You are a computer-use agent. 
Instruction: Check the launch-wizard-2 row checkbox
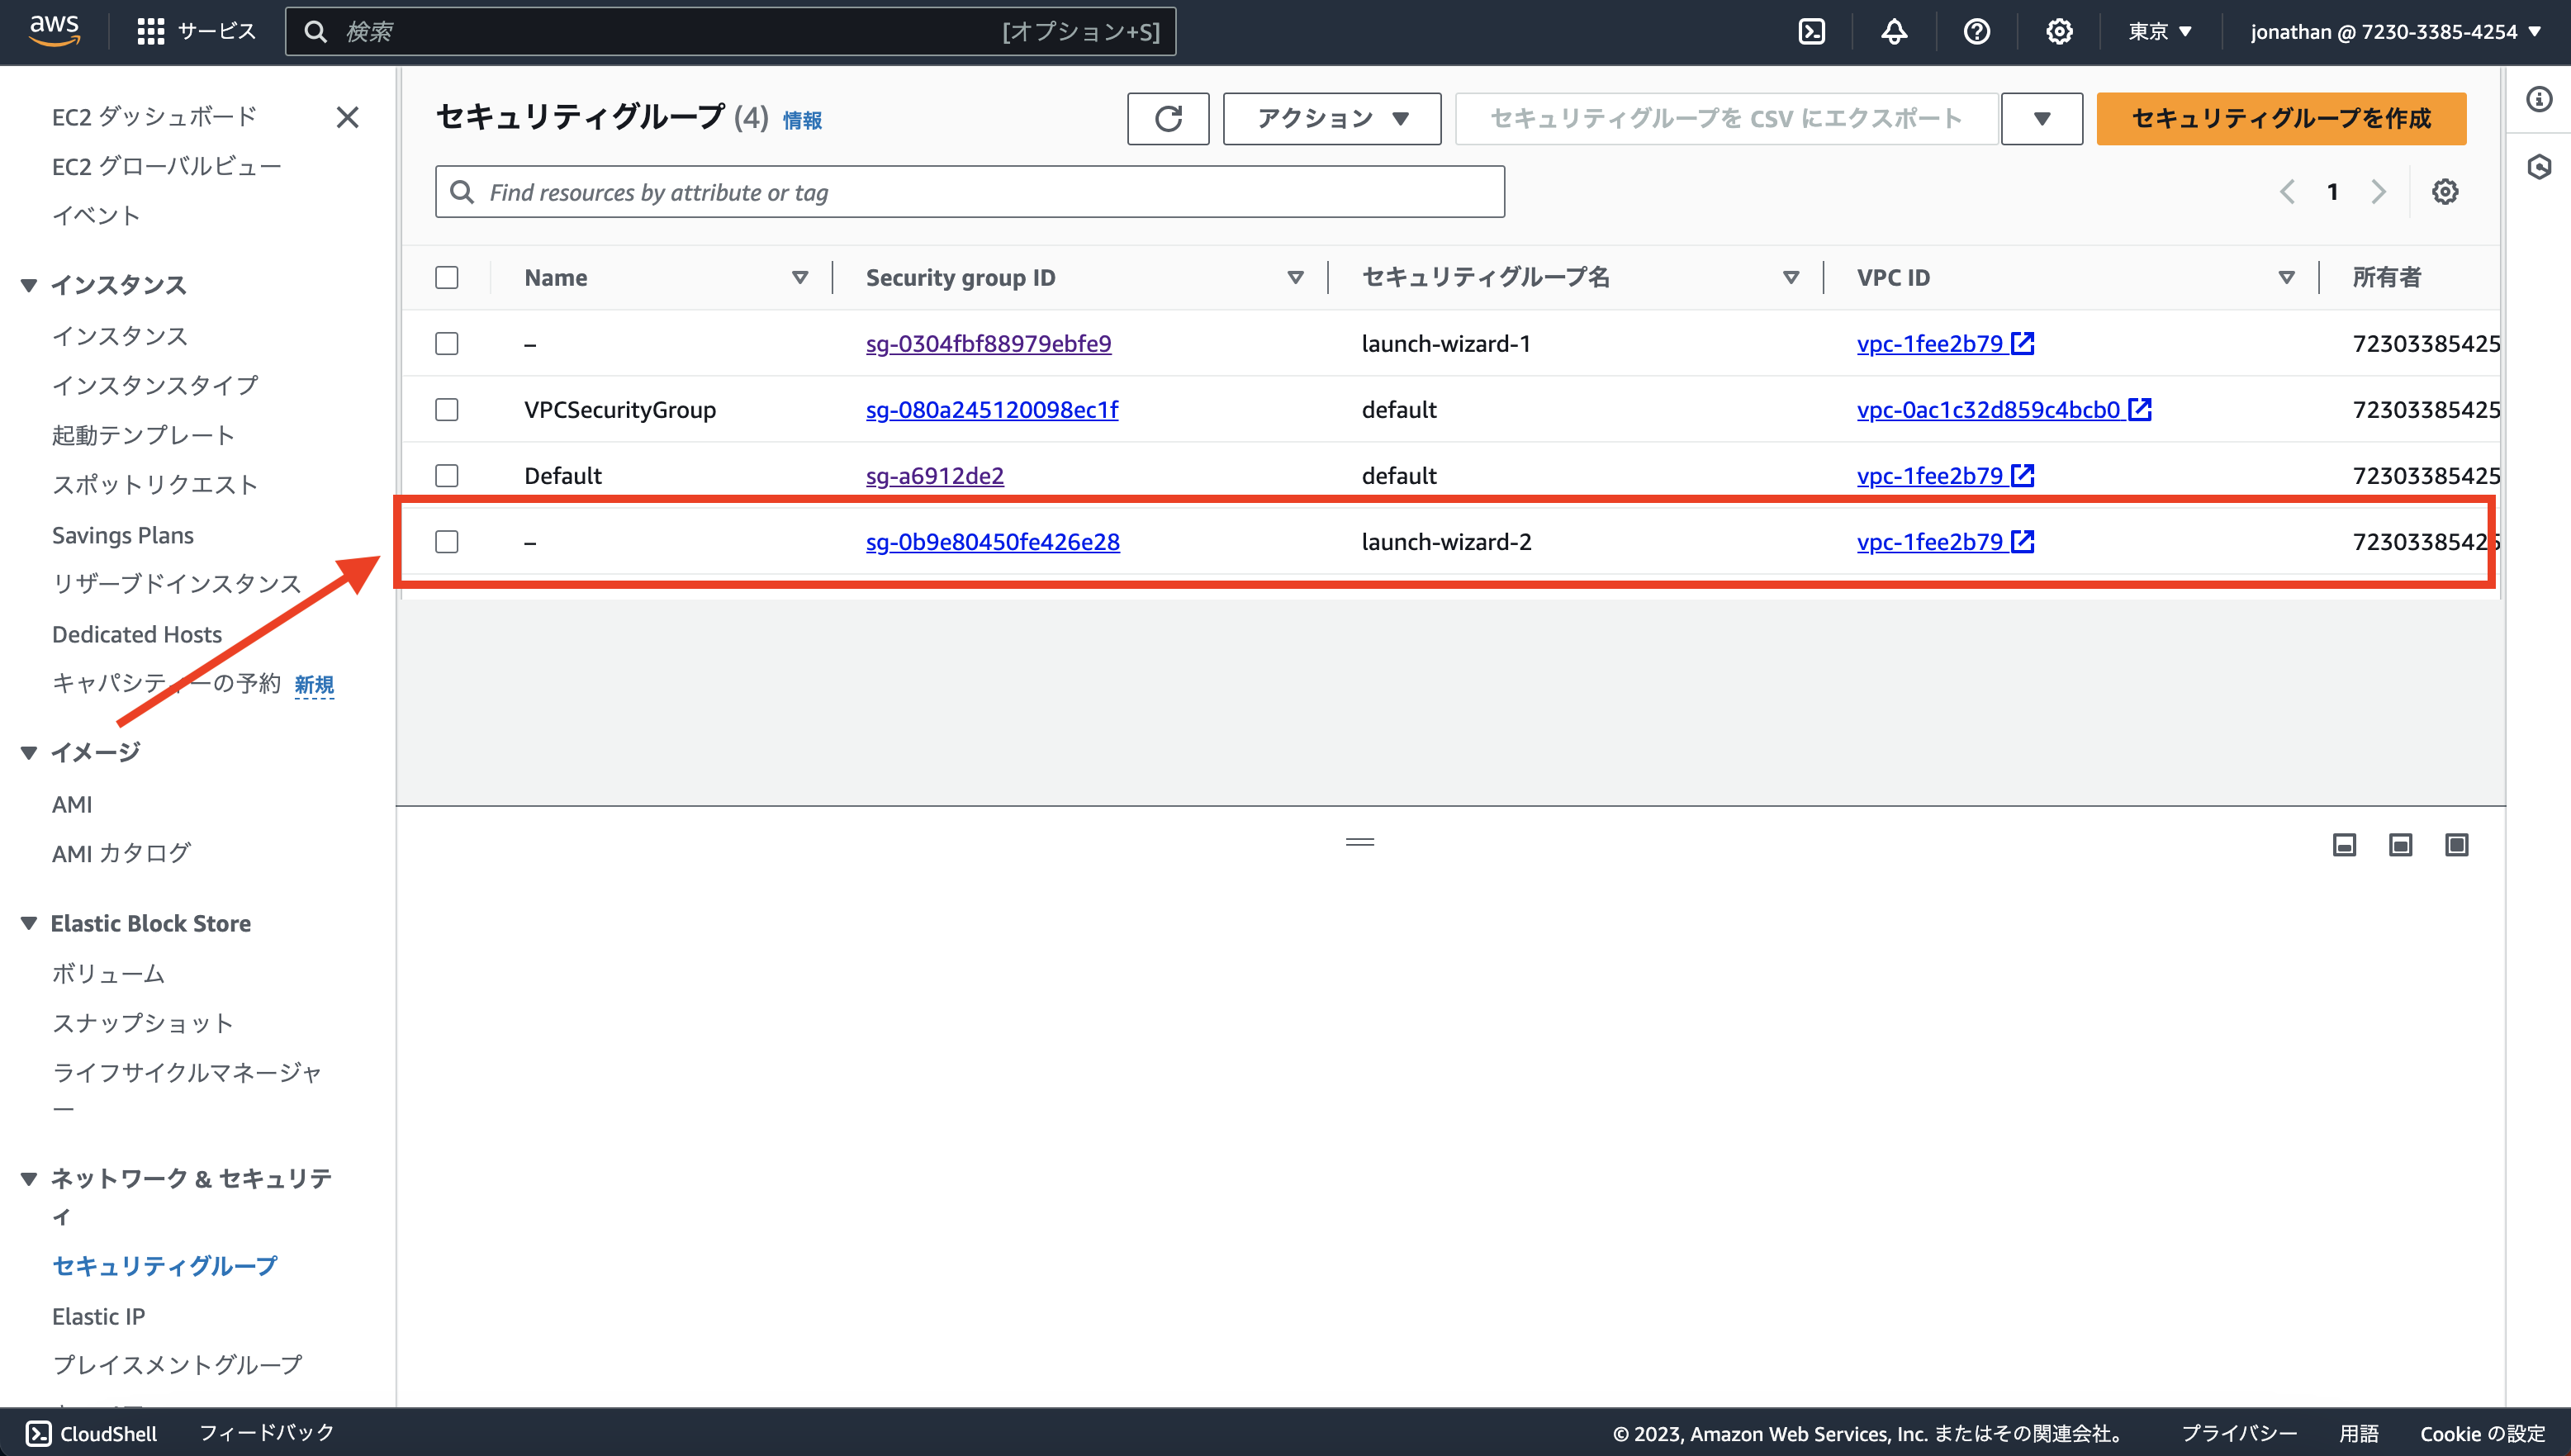coord(446,541)
